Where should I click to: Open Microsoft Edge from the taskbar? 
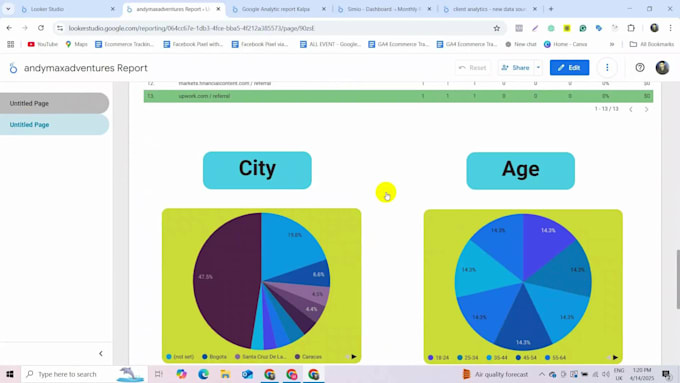tap(203, 374)
